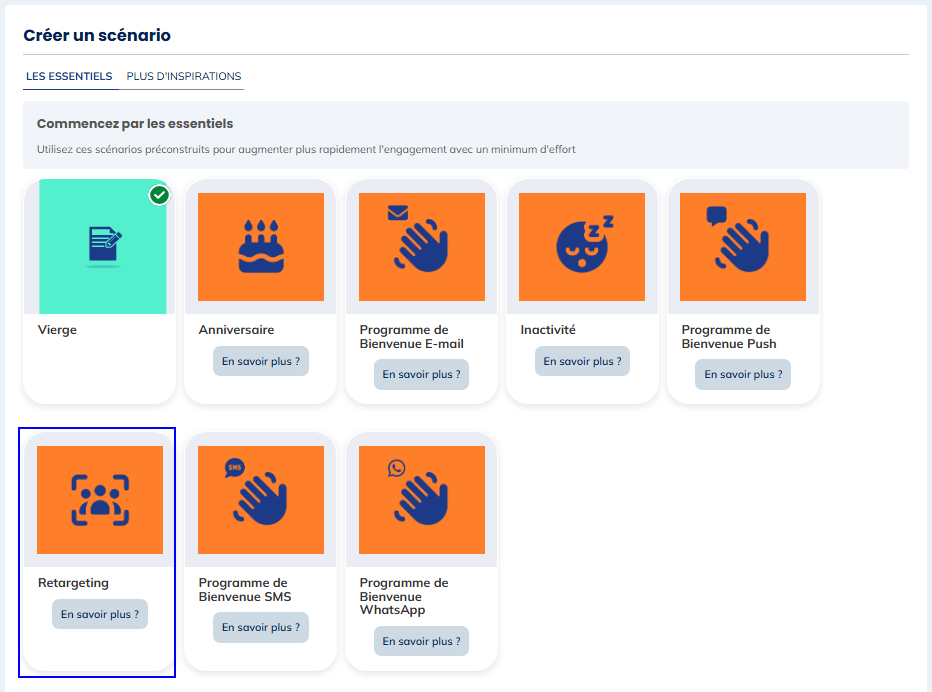Switch to the PLUS D'INSPIRATIONS tab
932x692 pixels.
pos(183,76)
